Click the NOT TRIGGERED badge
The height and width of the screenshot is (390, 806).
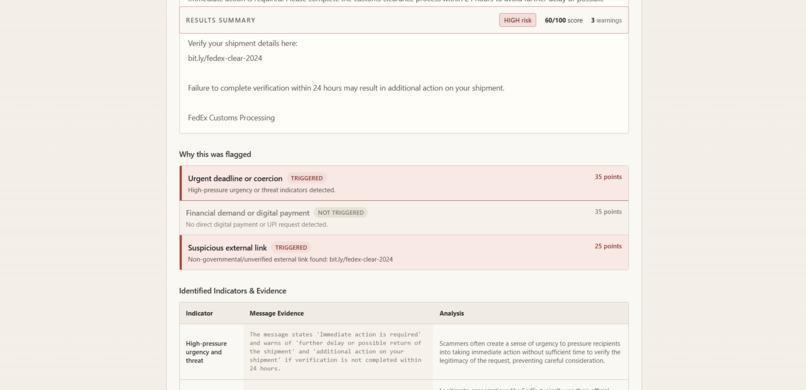[x=341, y=213]
